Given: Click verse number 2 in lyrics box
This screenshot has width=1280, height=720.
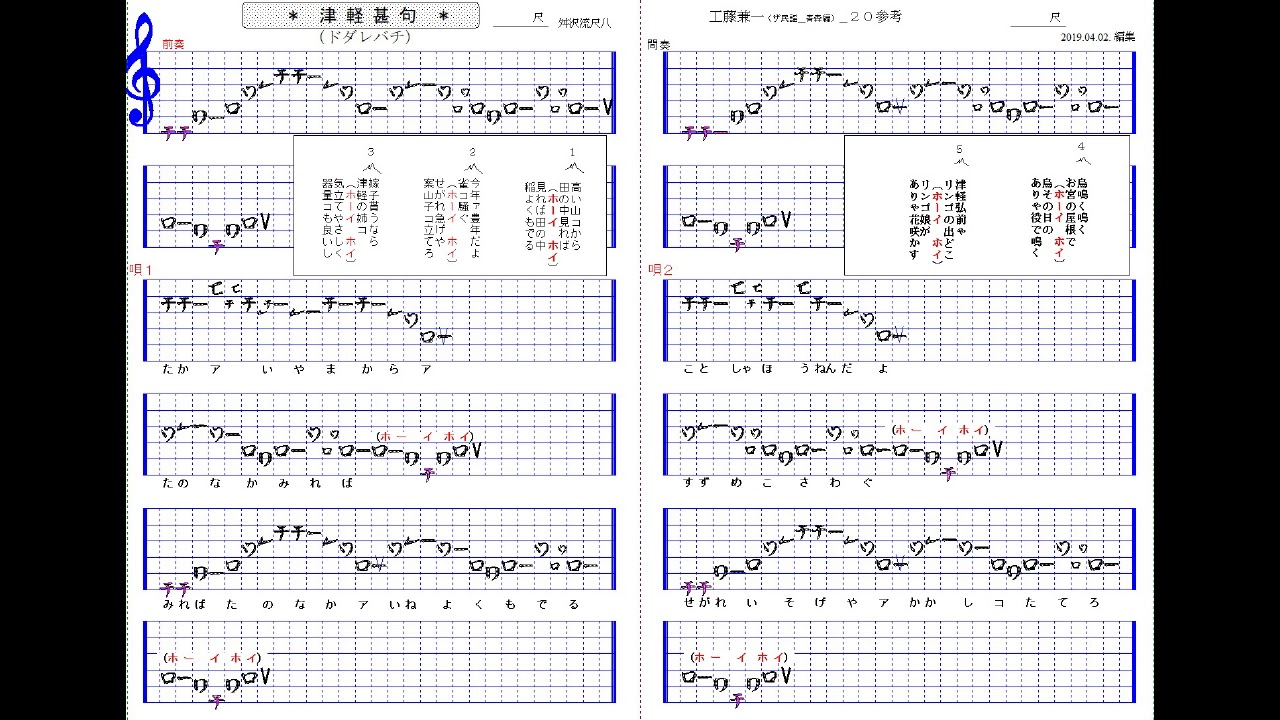Looking at the screenshot, I should coord(472,152).
